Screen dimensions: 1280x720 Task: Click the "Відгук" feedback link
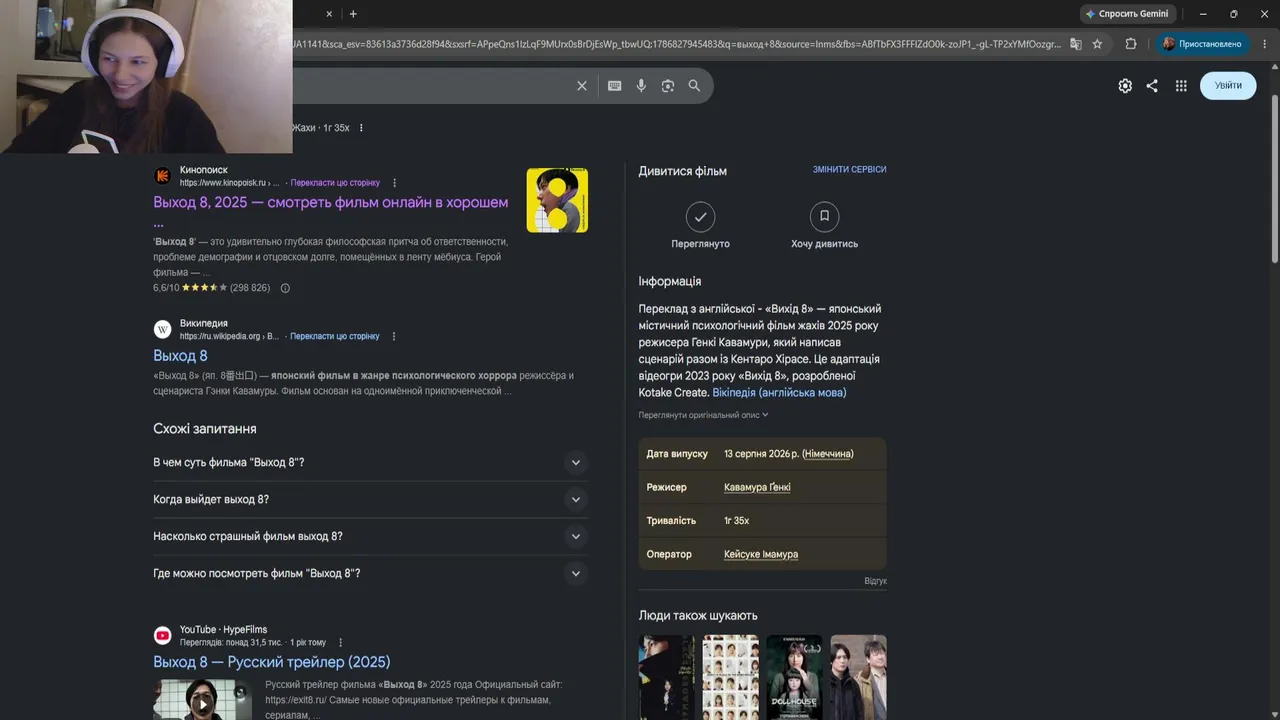pos(875,581)
